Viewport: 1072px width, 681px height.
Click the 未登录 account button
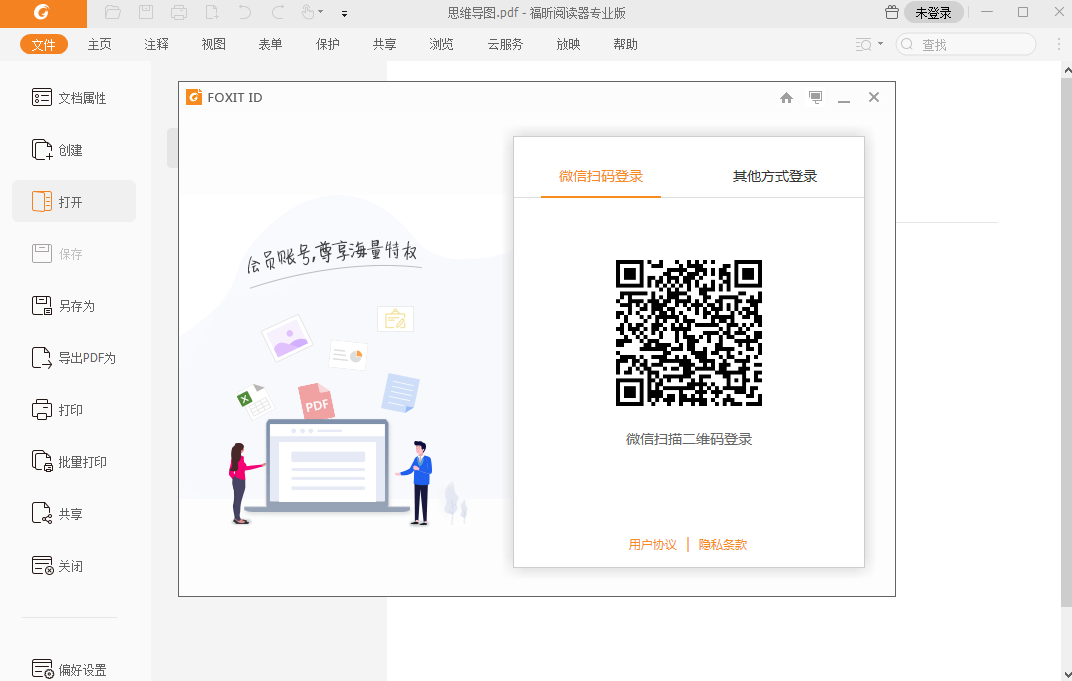(932, 12)
